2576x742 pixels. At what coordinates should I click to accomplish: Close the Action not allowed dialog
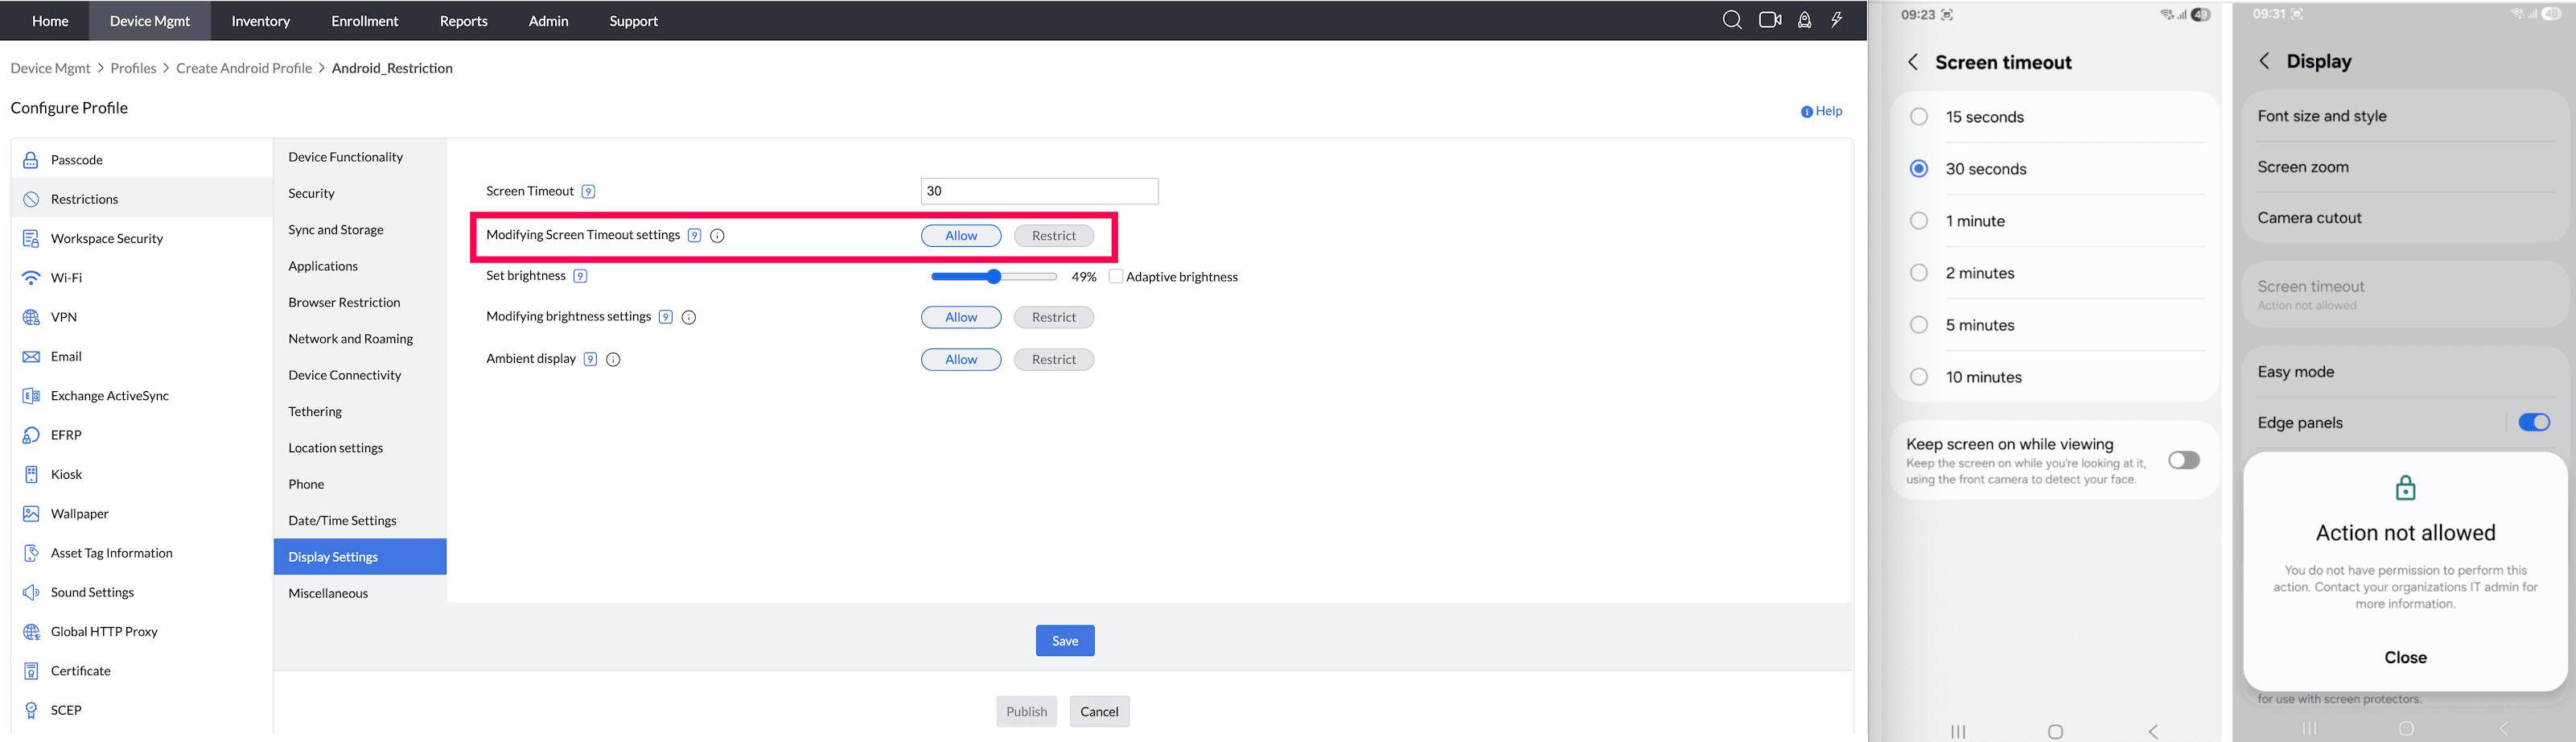tap(2405, 657)
